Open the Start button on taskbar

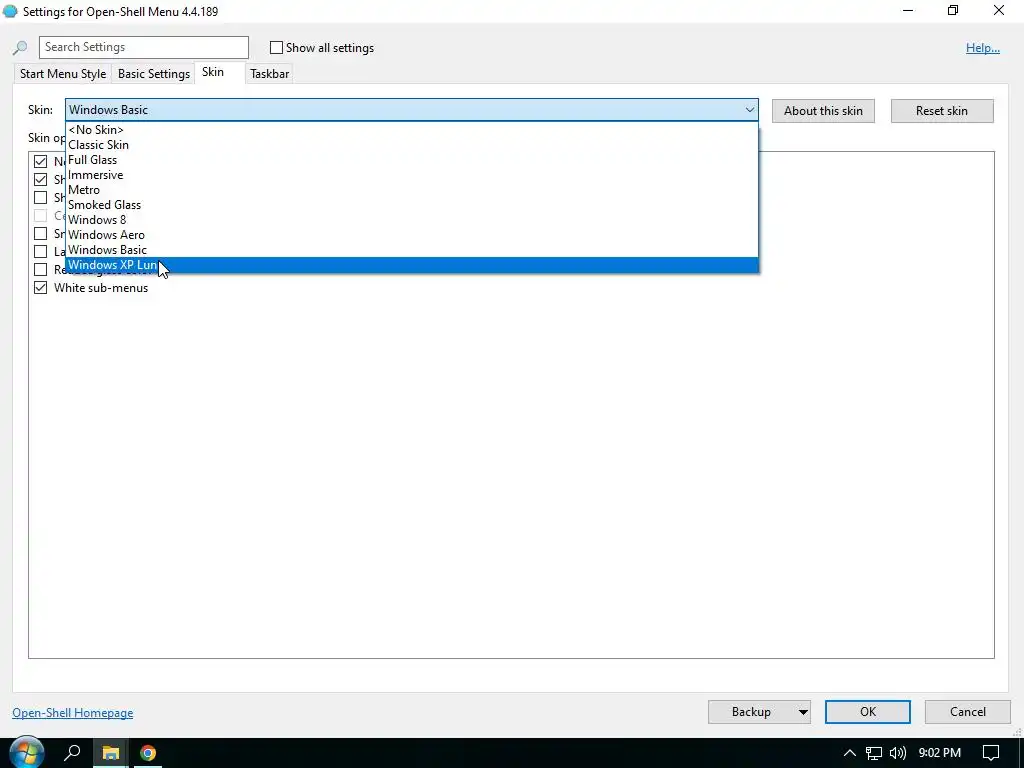(26, 753)
